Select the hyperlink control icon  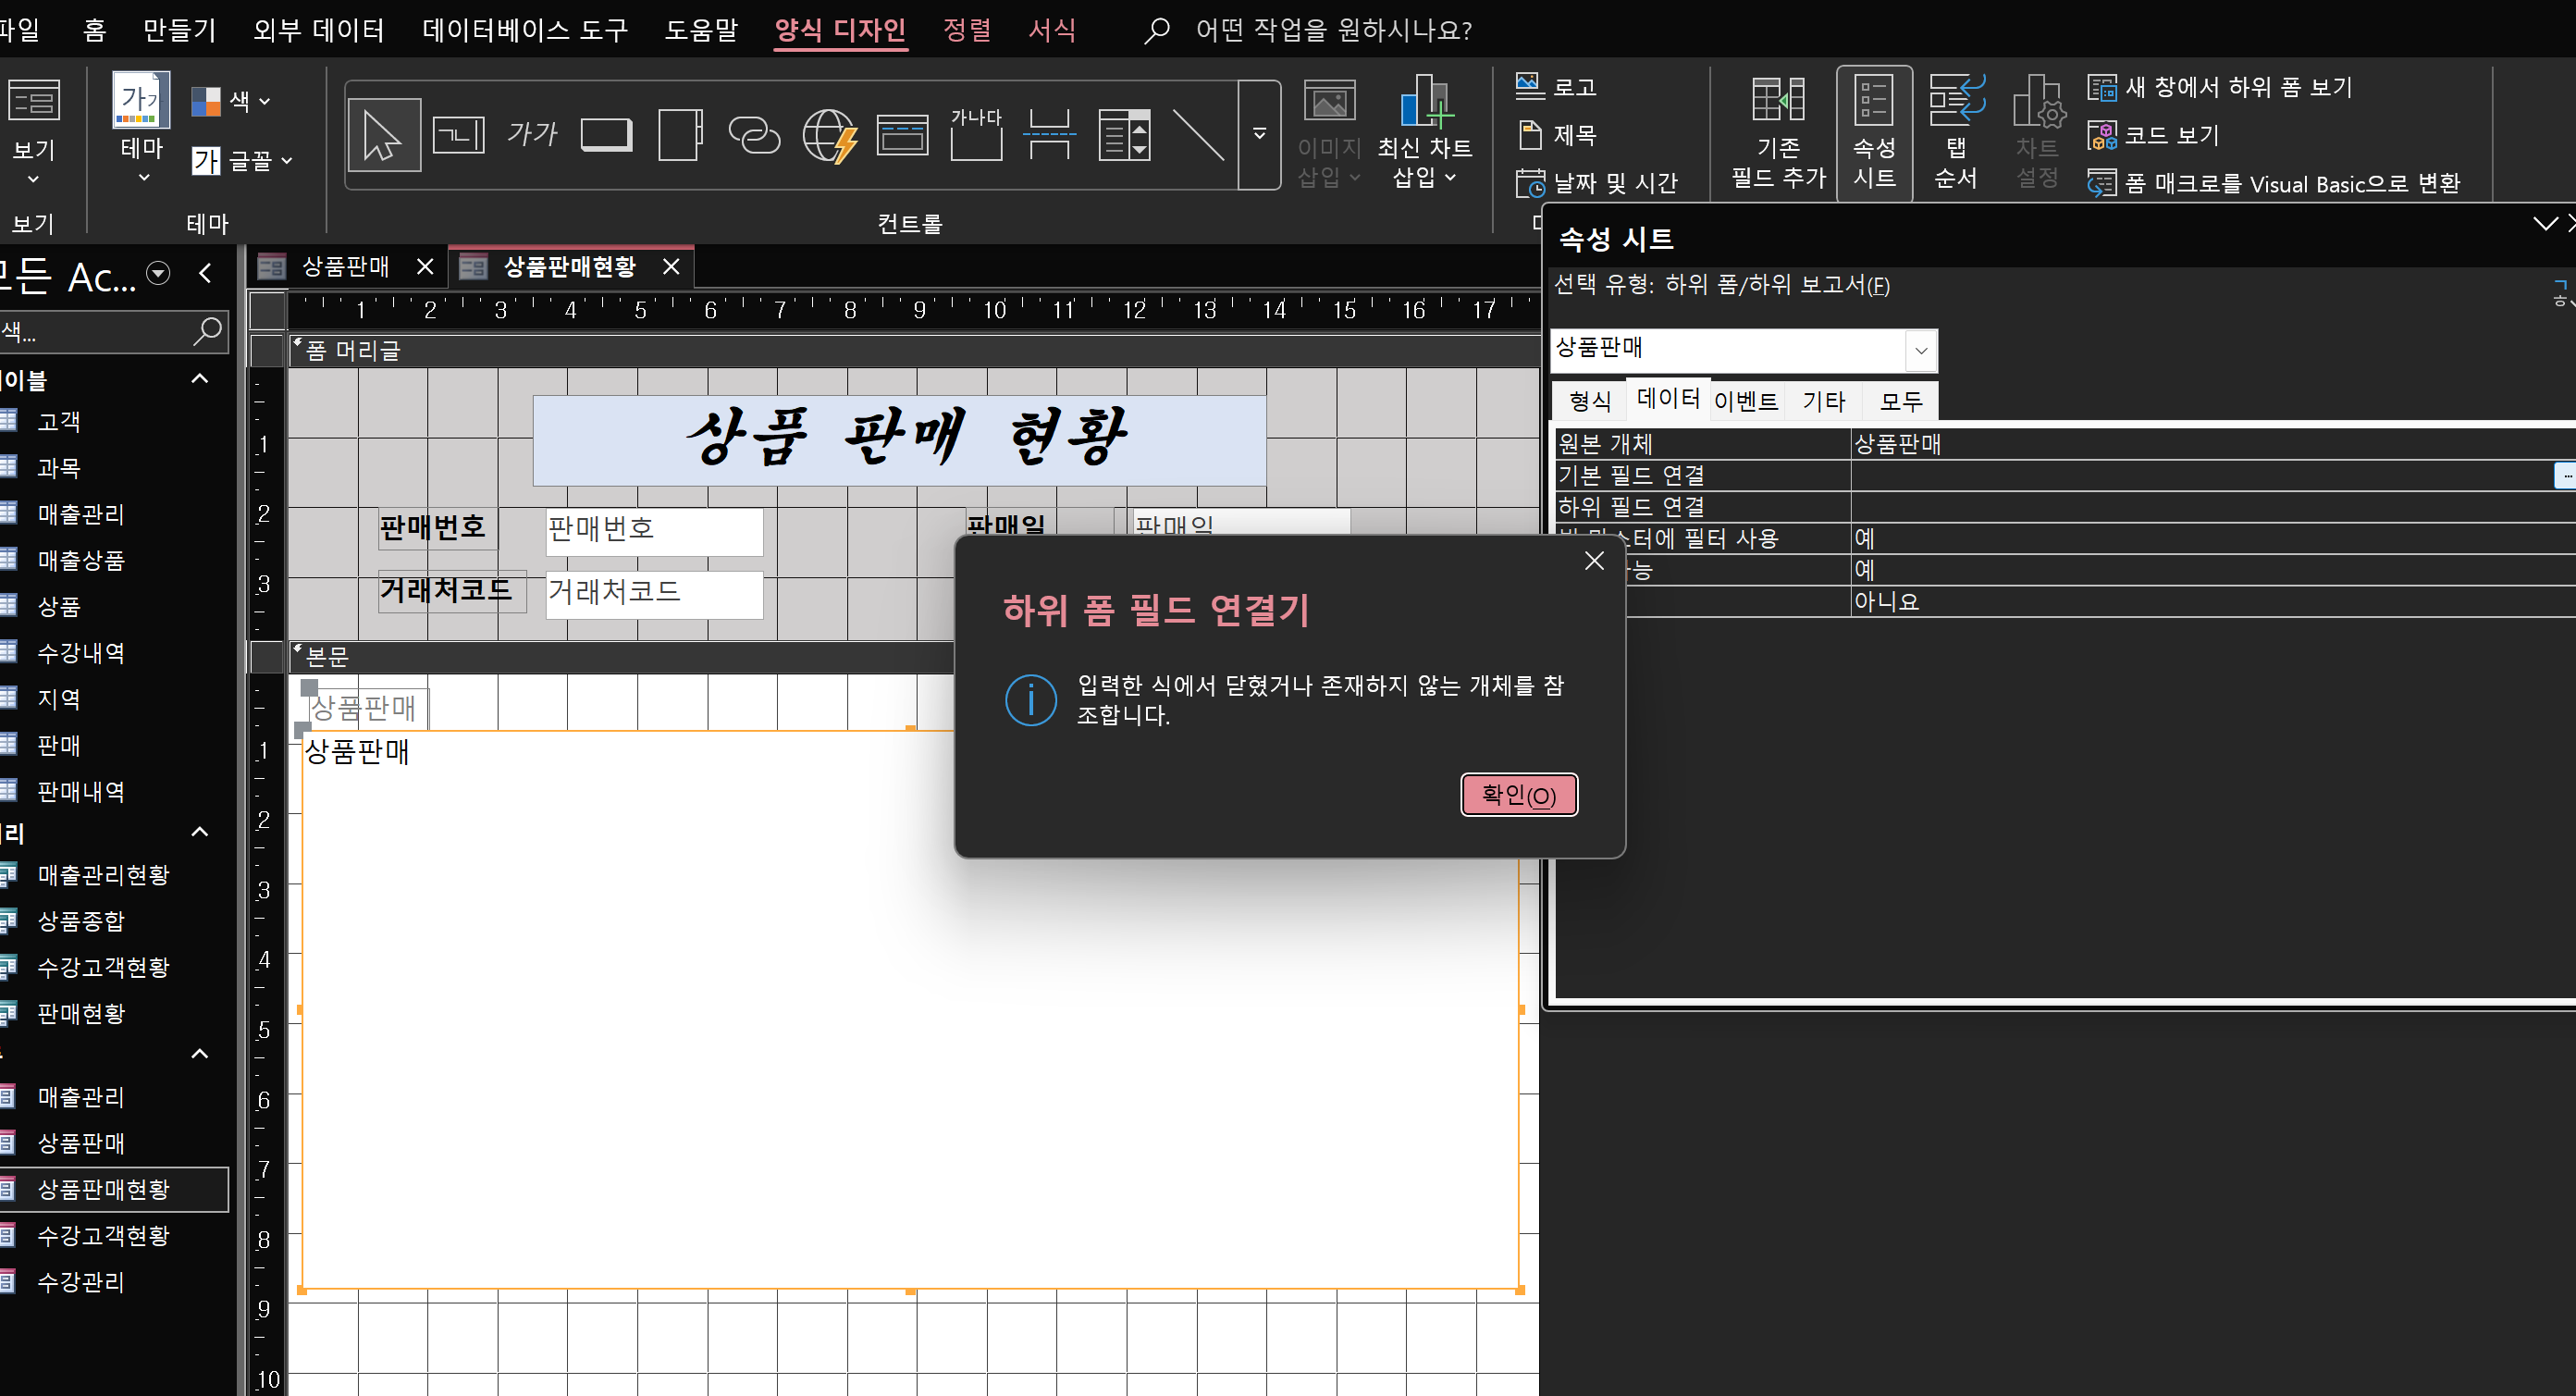[754, 135]
